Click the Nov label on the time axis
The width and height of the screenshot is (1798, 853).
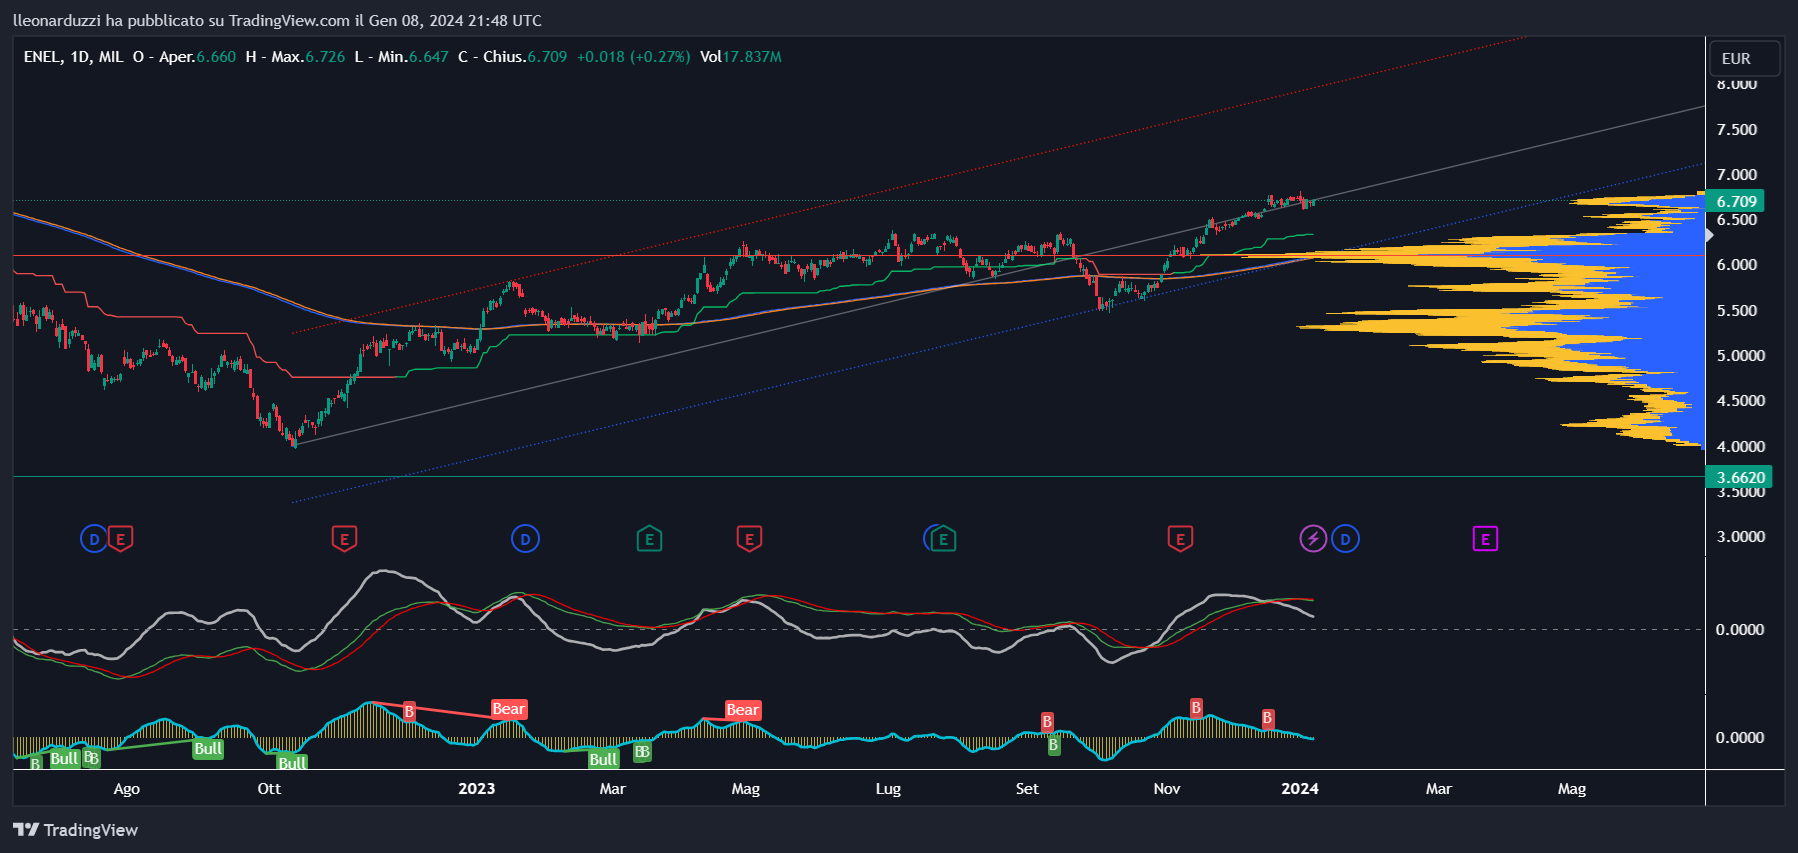pos(1167,789)
